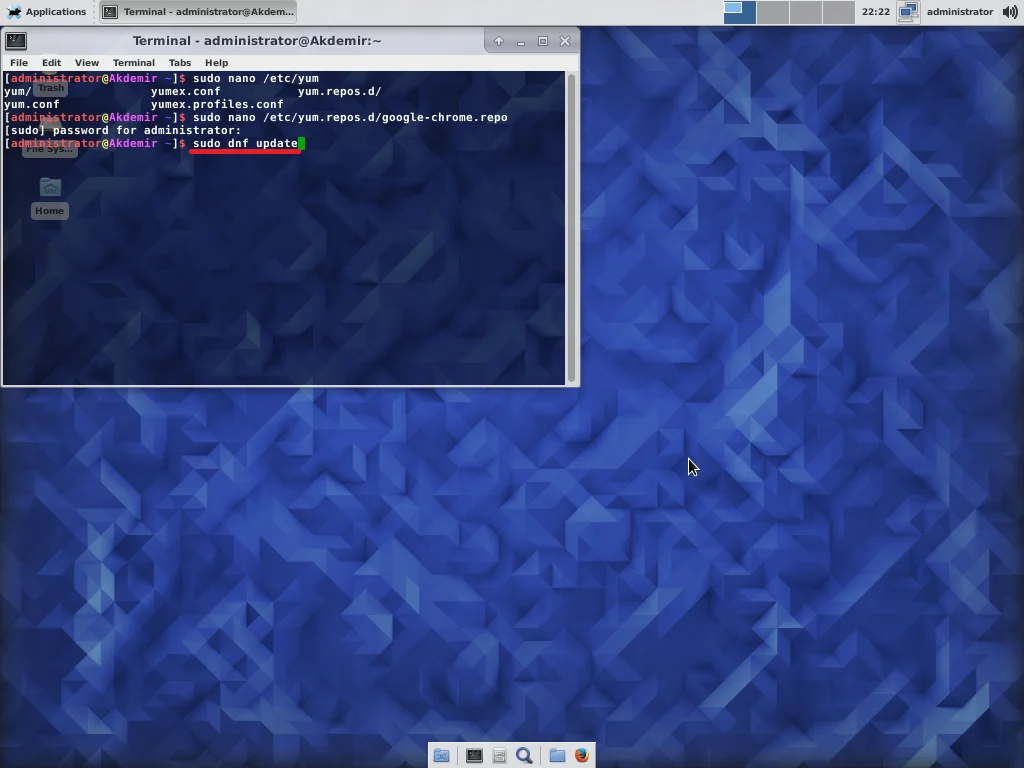Viewport: 1024px width, 768px height.
Task: Launch Firefox from the bottom dock
Action: [x=582, y=756]
